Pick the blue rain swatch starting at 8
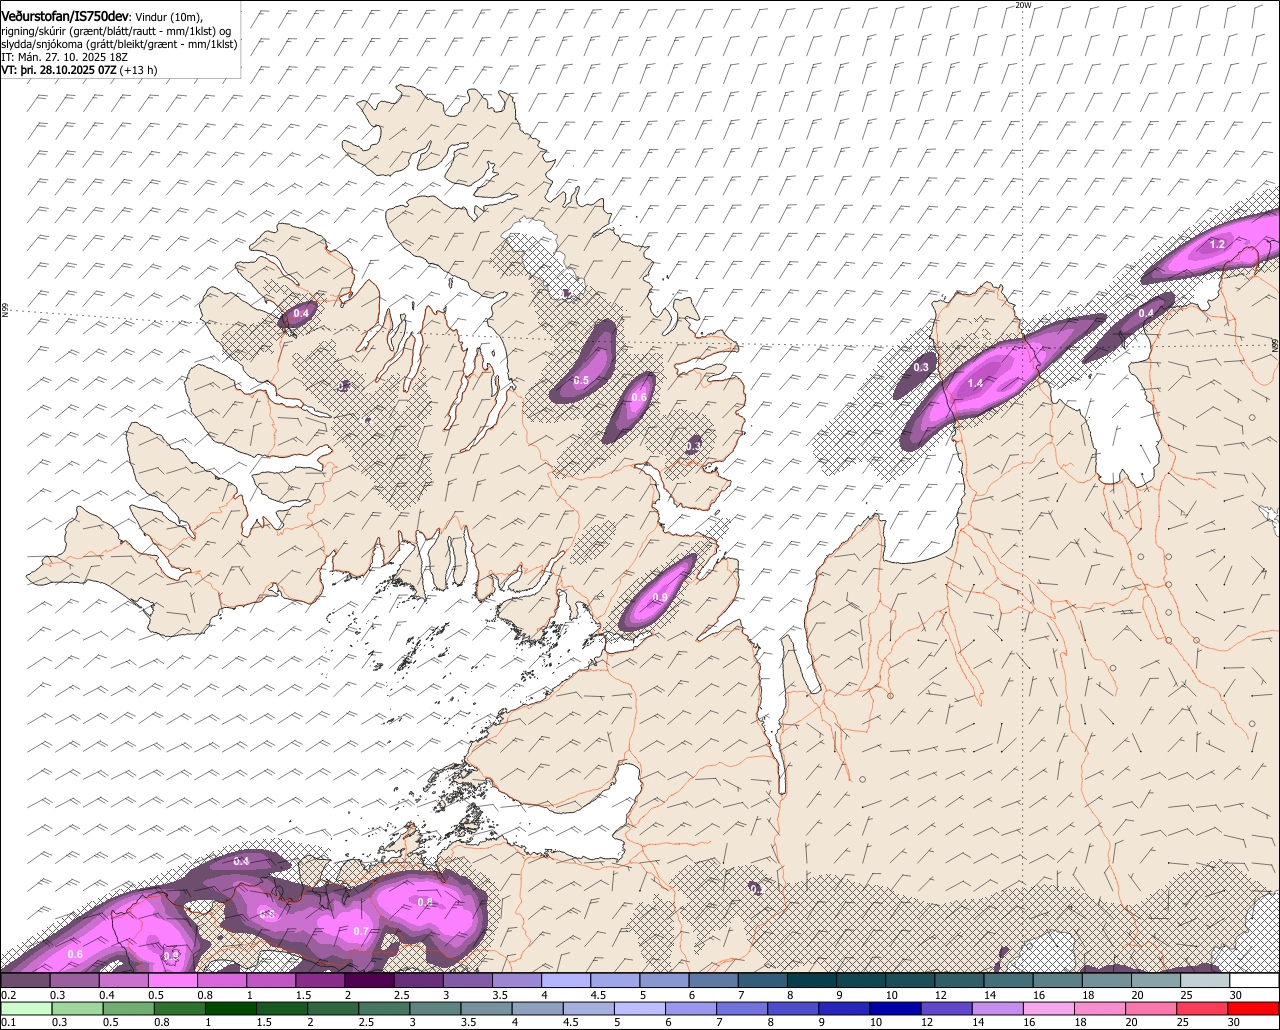The image size is (1280, 1030). [x=793, y=1009]
